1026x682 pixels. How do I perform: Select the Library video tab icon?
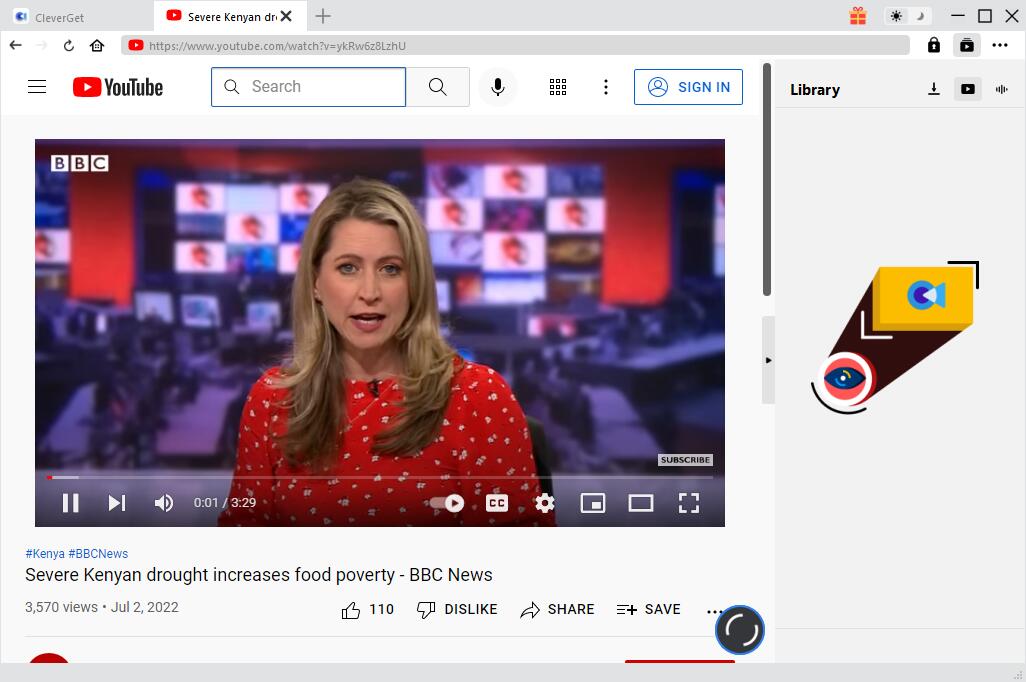pos(967,89)
